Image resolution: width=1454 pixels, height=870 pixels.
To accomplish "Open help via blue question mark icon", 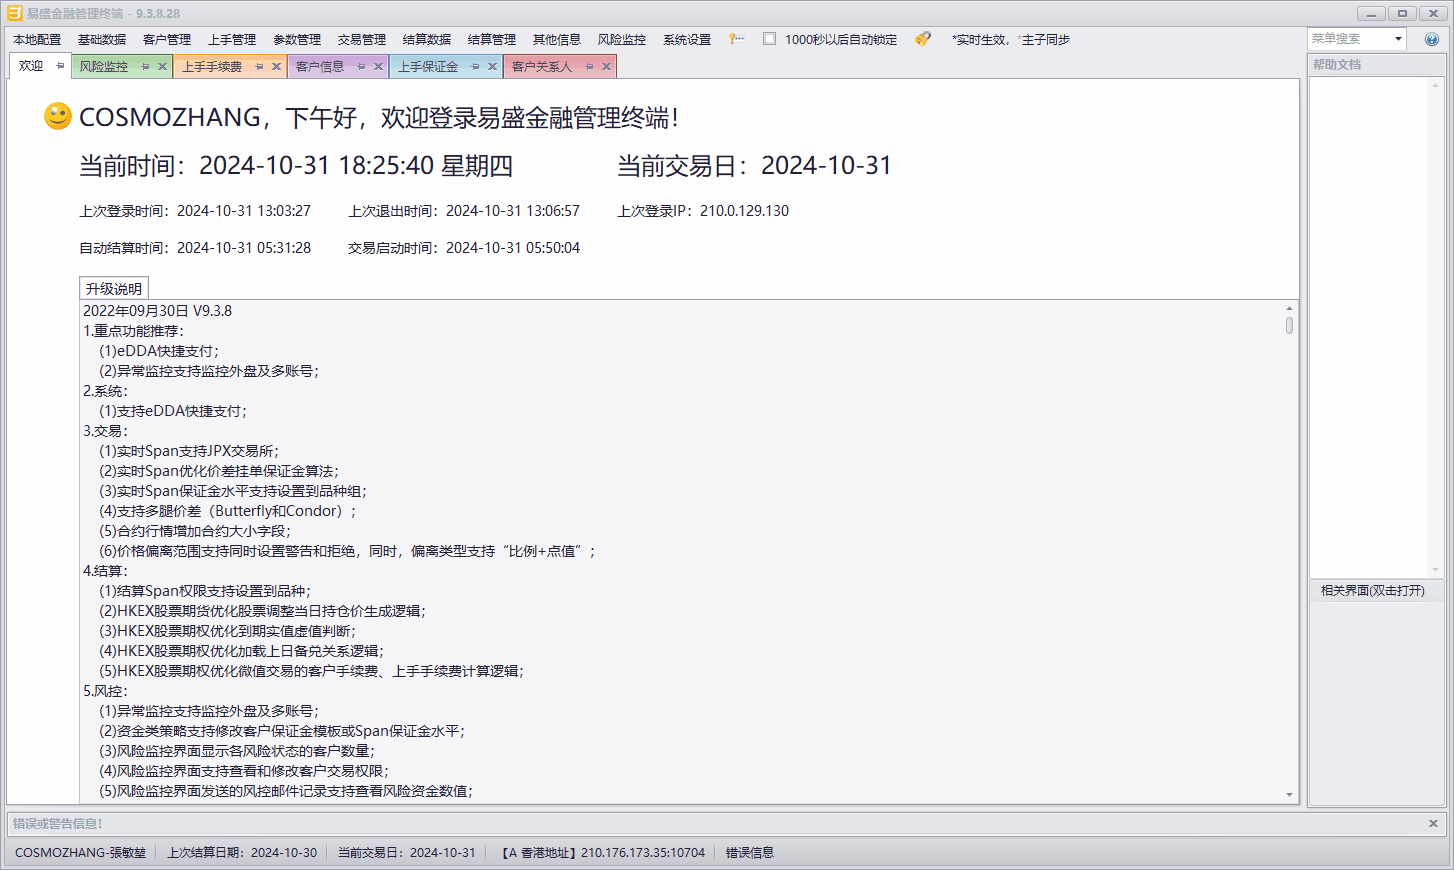I will point(1431,39).
